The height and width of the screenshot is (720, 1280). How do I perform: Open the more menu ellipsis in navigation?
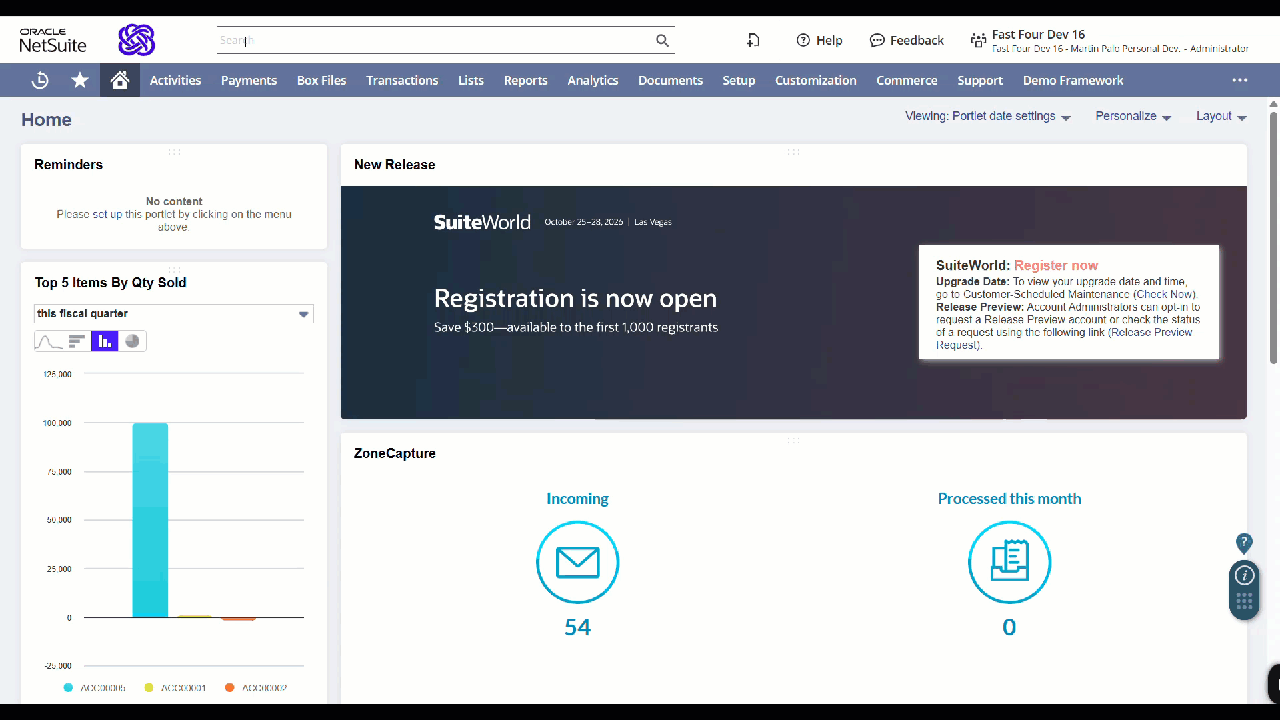tap(1240, 80)
